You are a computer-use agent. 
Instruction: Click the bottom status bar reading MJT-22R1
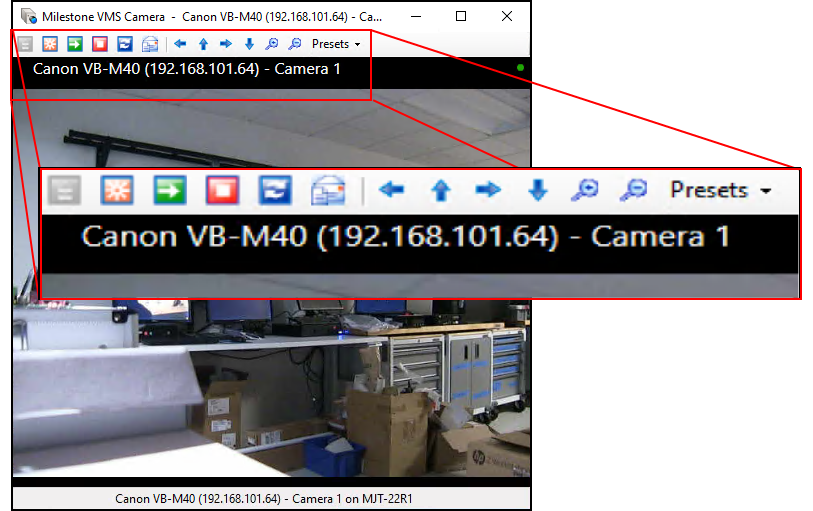pos(271,498)
